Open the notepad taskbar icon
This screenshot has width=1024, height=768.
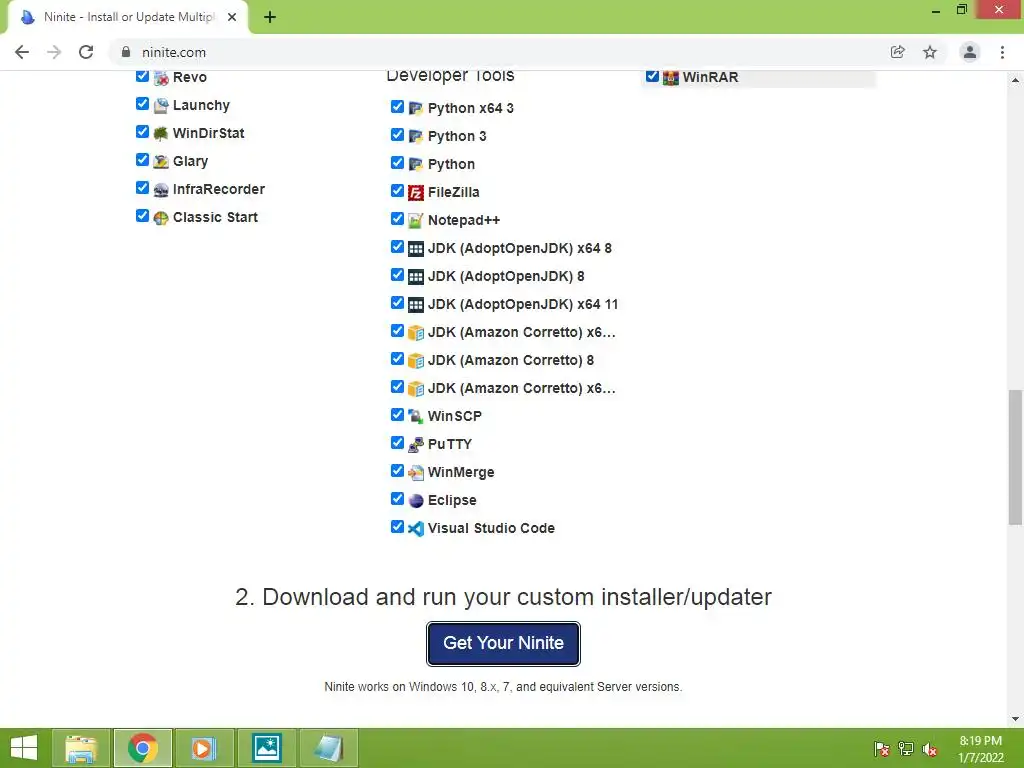pyautogui.click(x=328, y=748)
